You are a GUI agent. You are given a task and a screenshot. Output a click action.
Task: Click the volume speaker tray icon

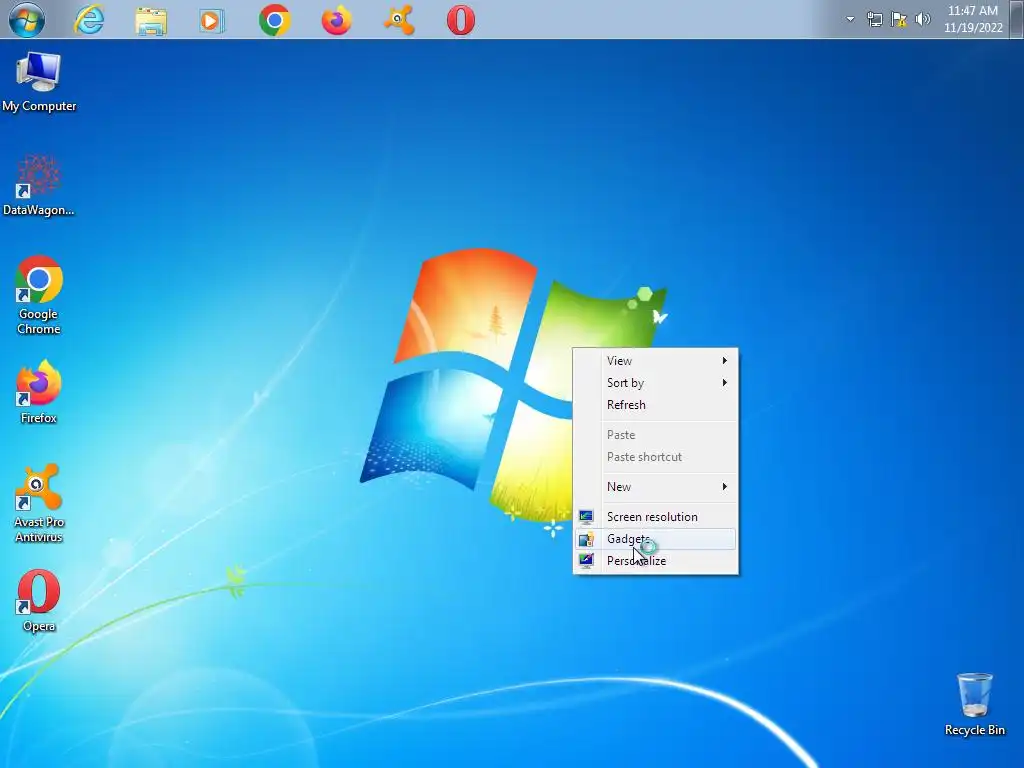922,19
